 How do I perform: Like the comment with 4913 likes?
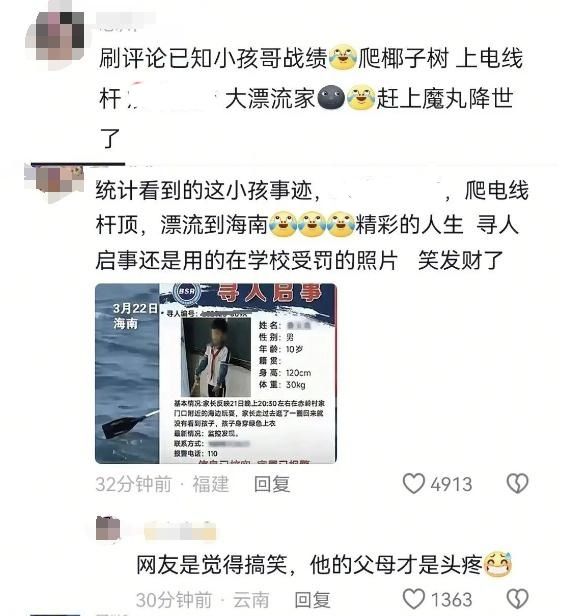click(414, 483)
